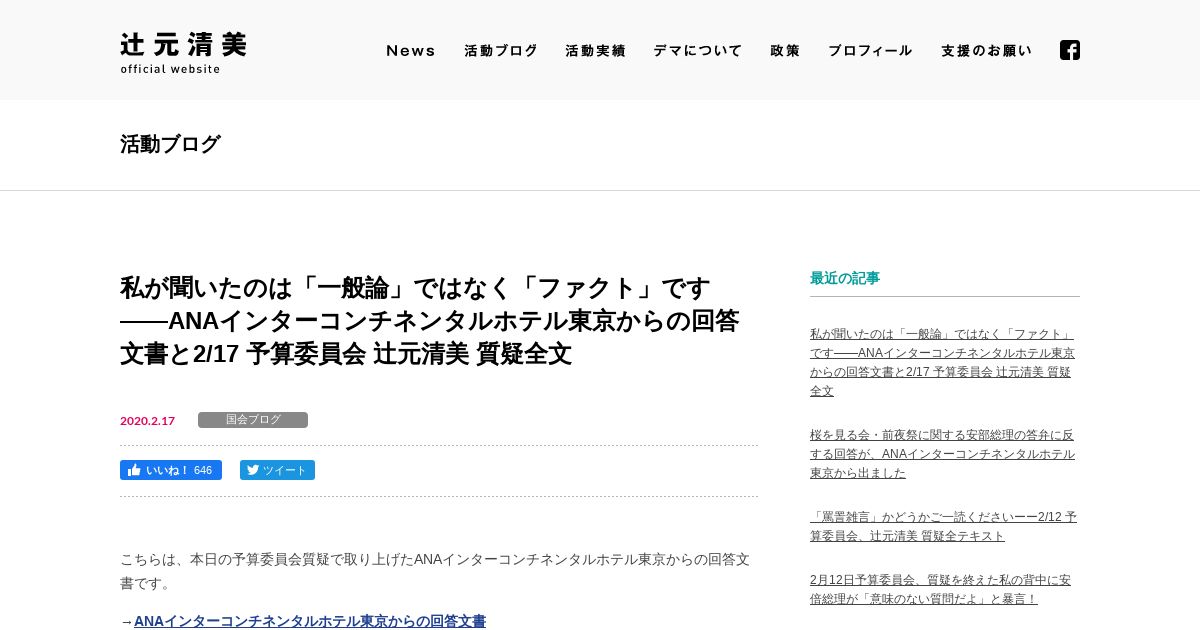This screenshot has height=630, width=1200.
Task: Click the 活動ブログ page heading
Action: point(170,144)
